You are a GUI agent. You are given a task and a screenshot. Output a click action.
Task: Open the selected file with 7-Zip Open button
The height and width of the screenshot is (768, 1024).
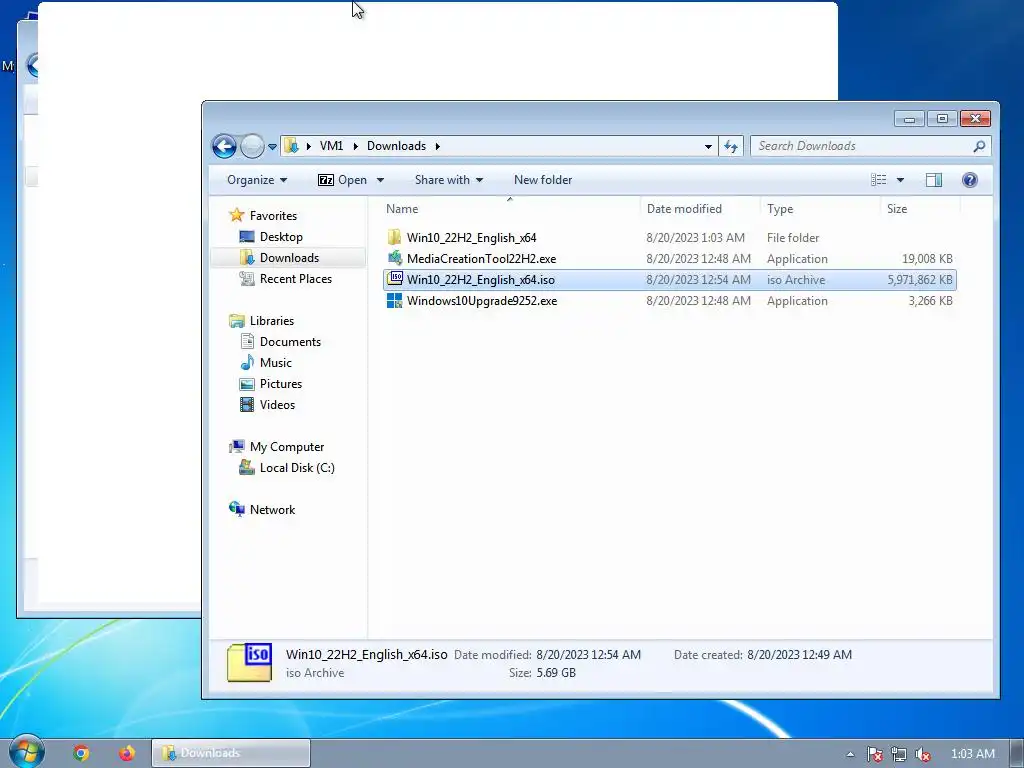tap(342, 180)
